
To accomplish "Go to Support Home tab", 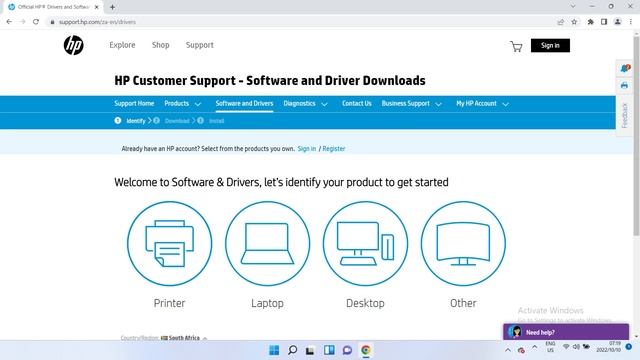I will click(134, 104).
